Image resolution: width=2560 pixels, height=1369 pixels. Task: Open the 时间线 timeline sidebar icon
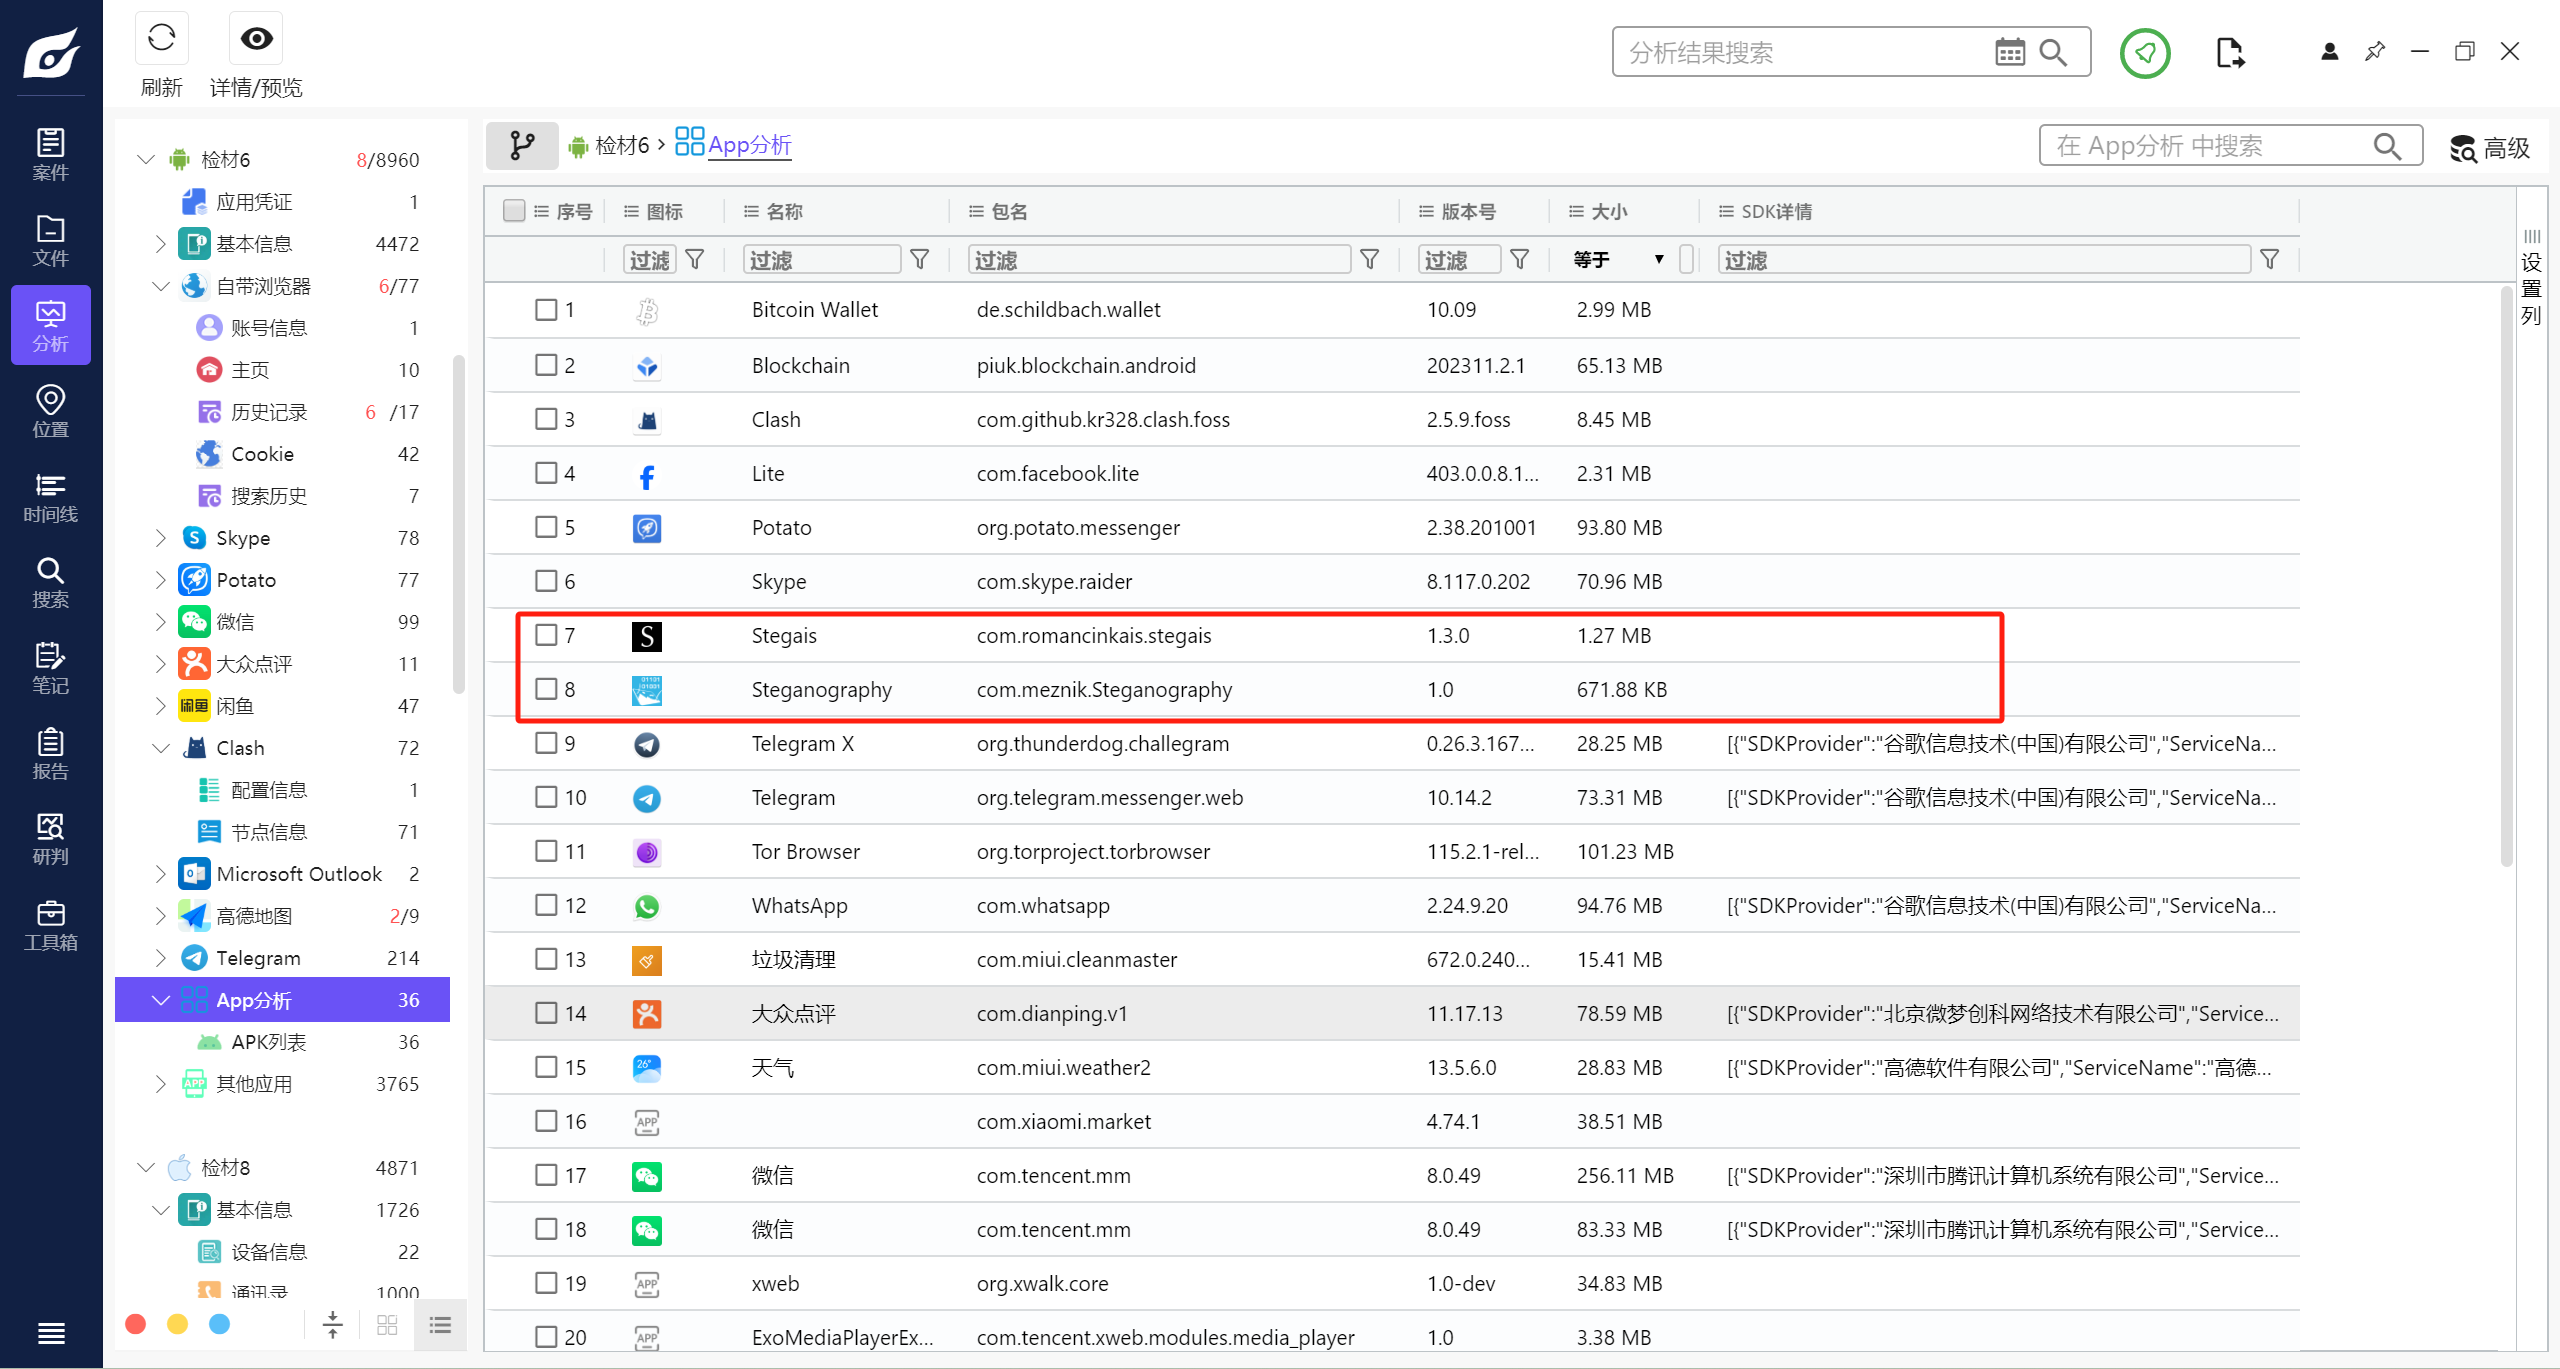pos(50,497)
